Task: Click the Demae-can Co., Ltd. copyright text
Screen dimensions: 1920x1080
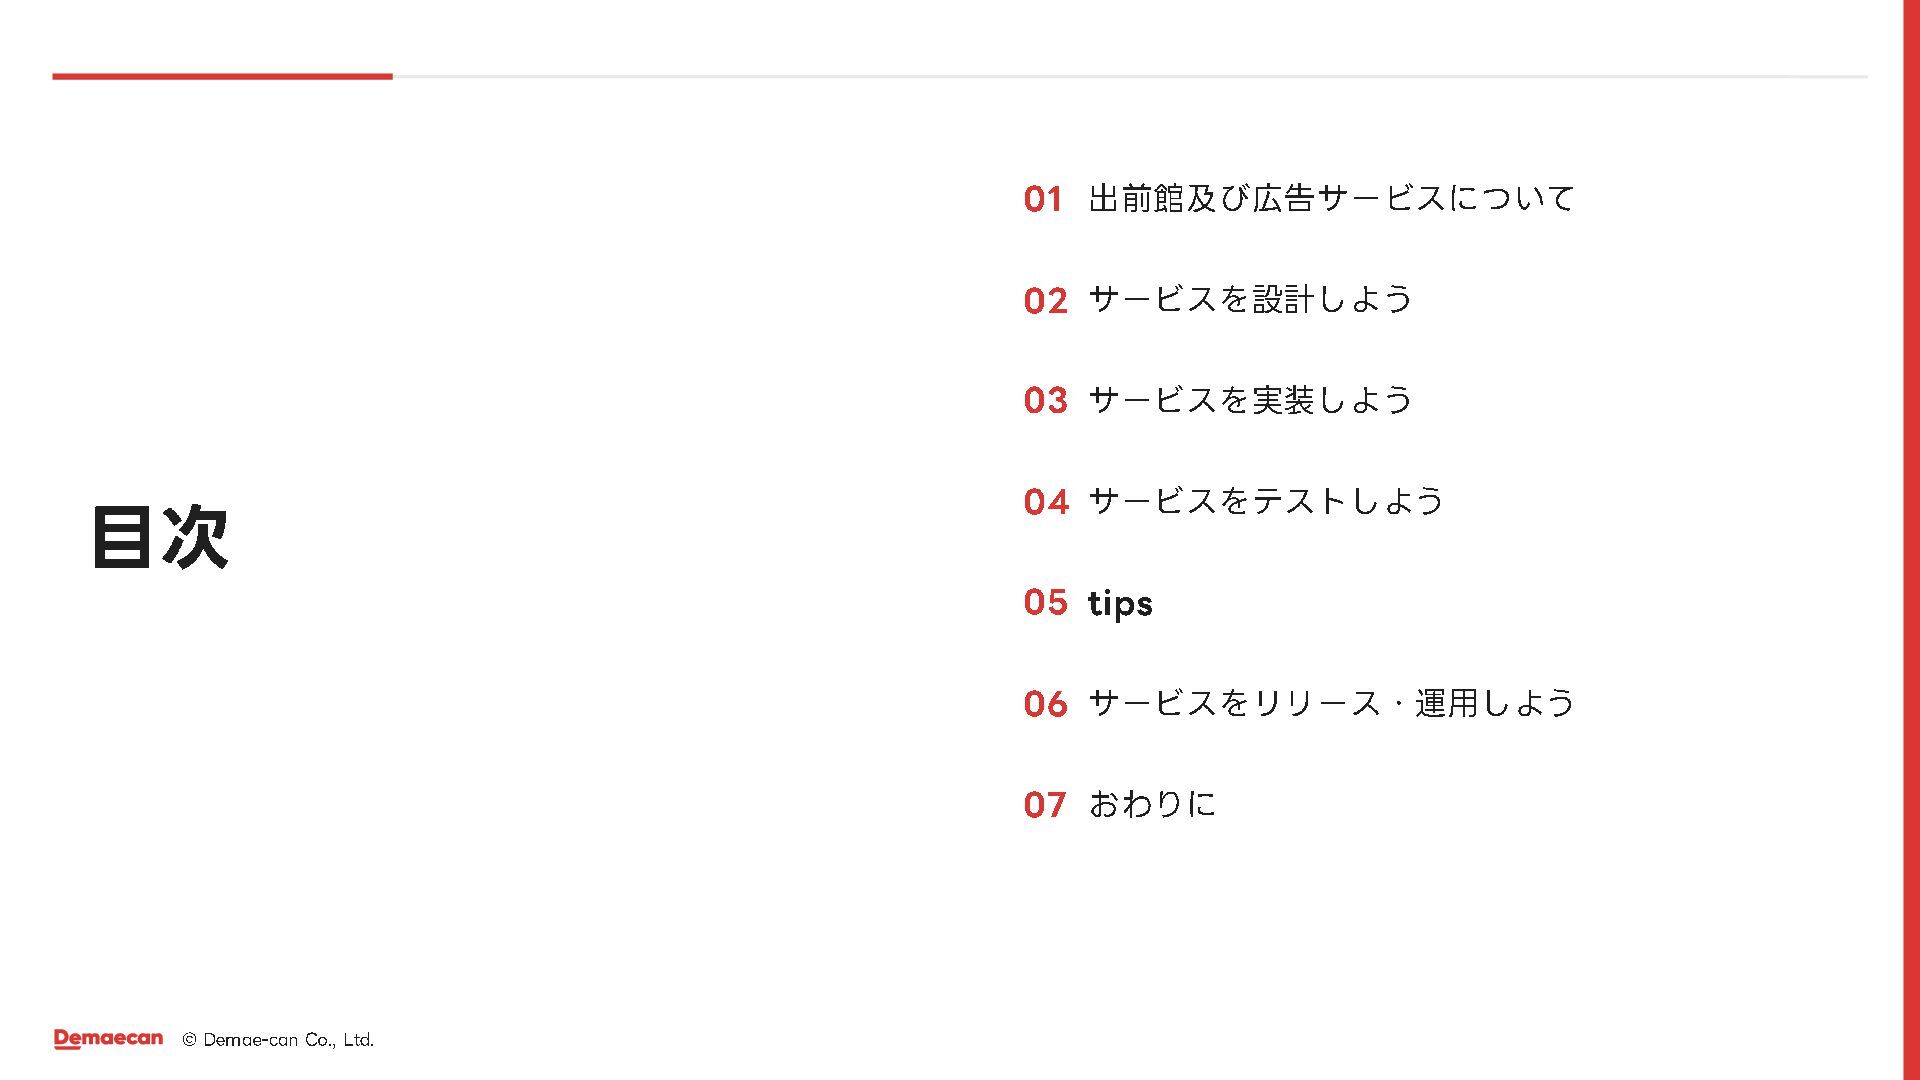Action: click(x=278, y=1040)
